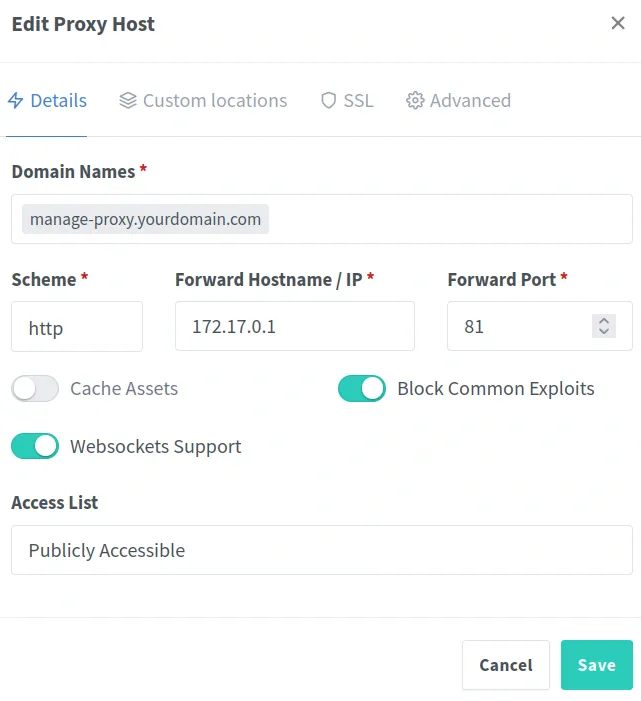Click the Cancel button

coord(506,665)
